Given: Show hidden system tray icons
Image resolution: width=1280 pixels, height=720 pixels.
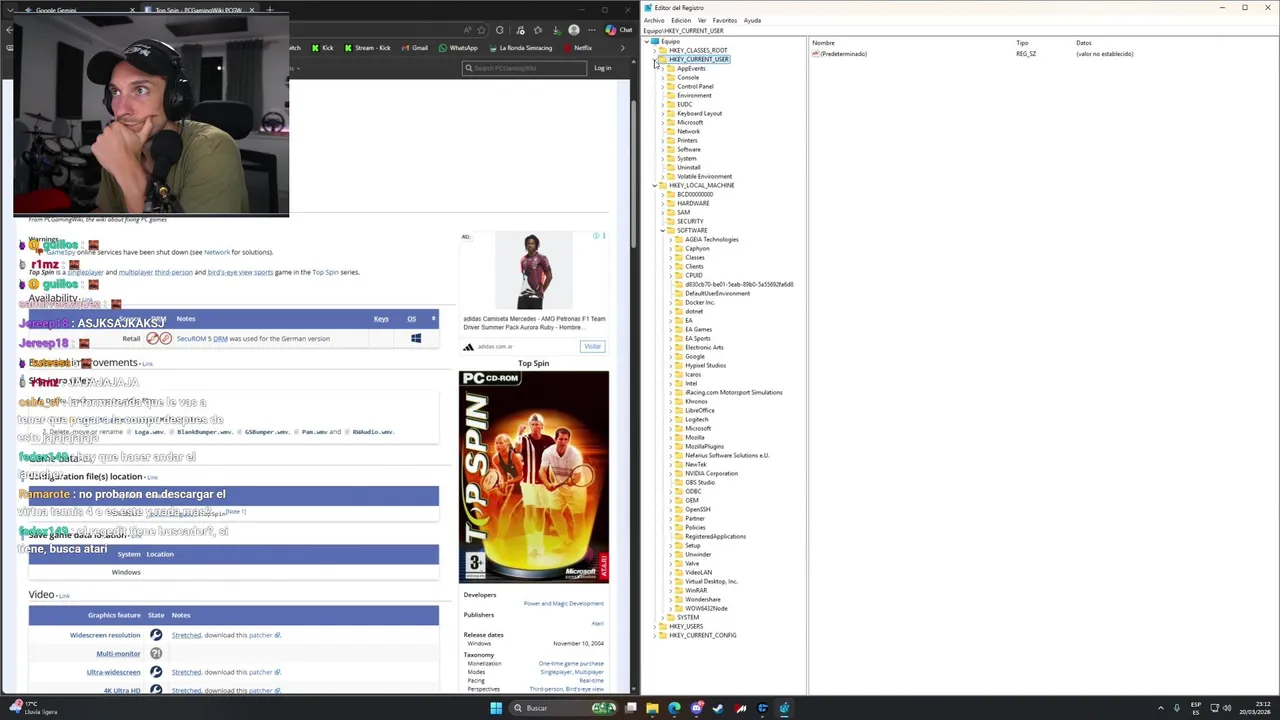Looking at the screenshot, I should (1161, 708).
